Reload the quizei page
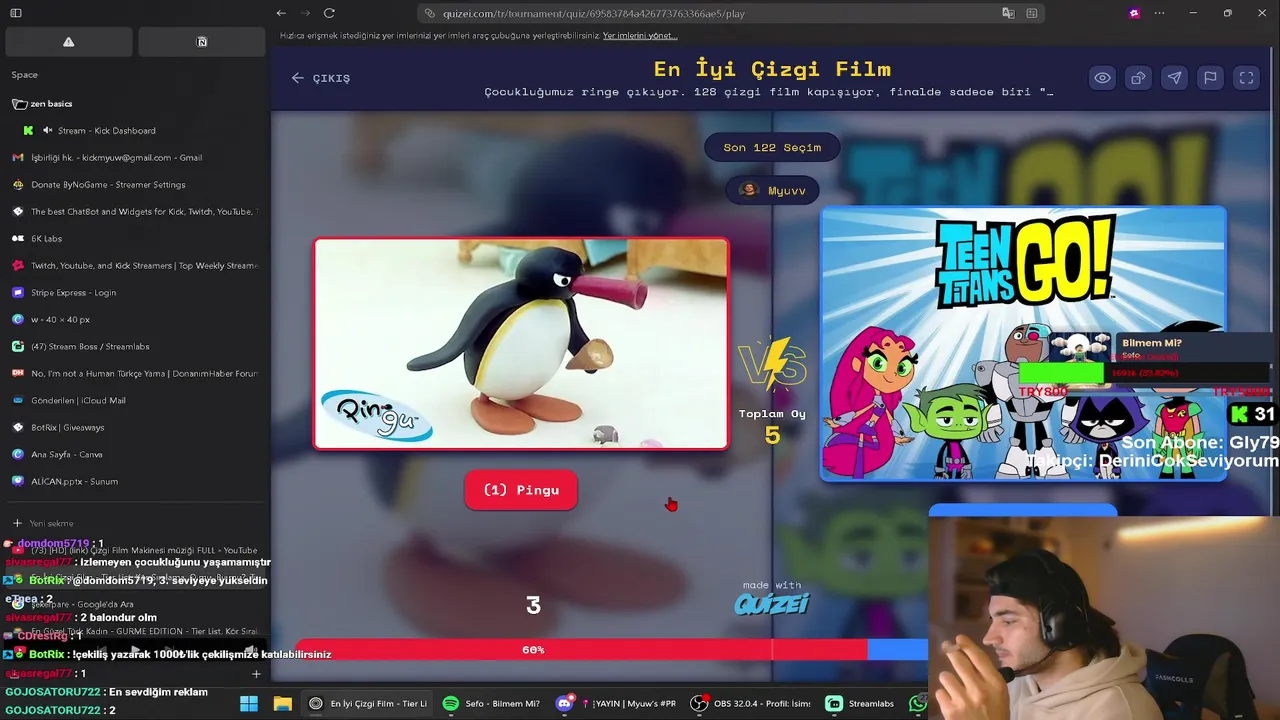Image resolution: width=1280 pixels, height=720 pixels. (329, 13)
